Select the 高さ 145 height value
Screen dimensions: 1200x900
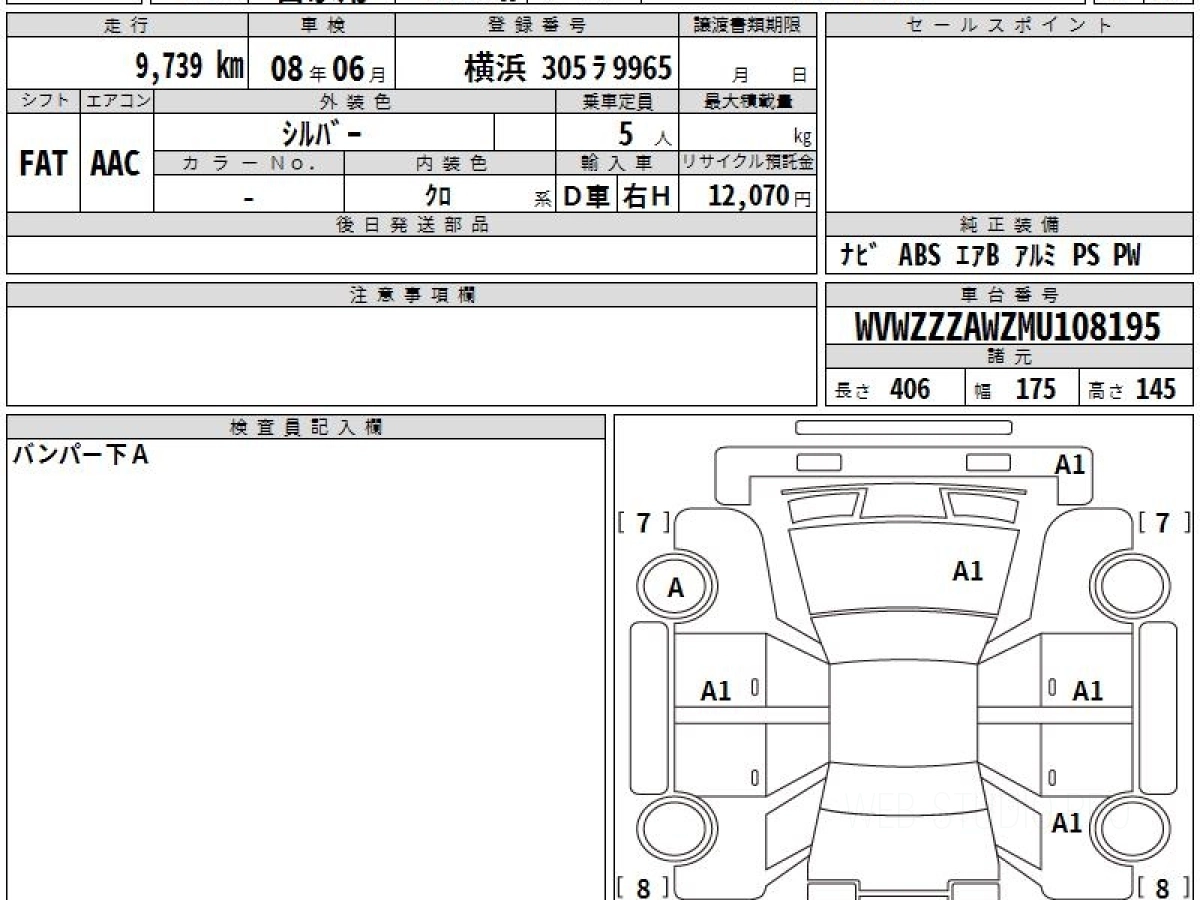[1133, 389]
